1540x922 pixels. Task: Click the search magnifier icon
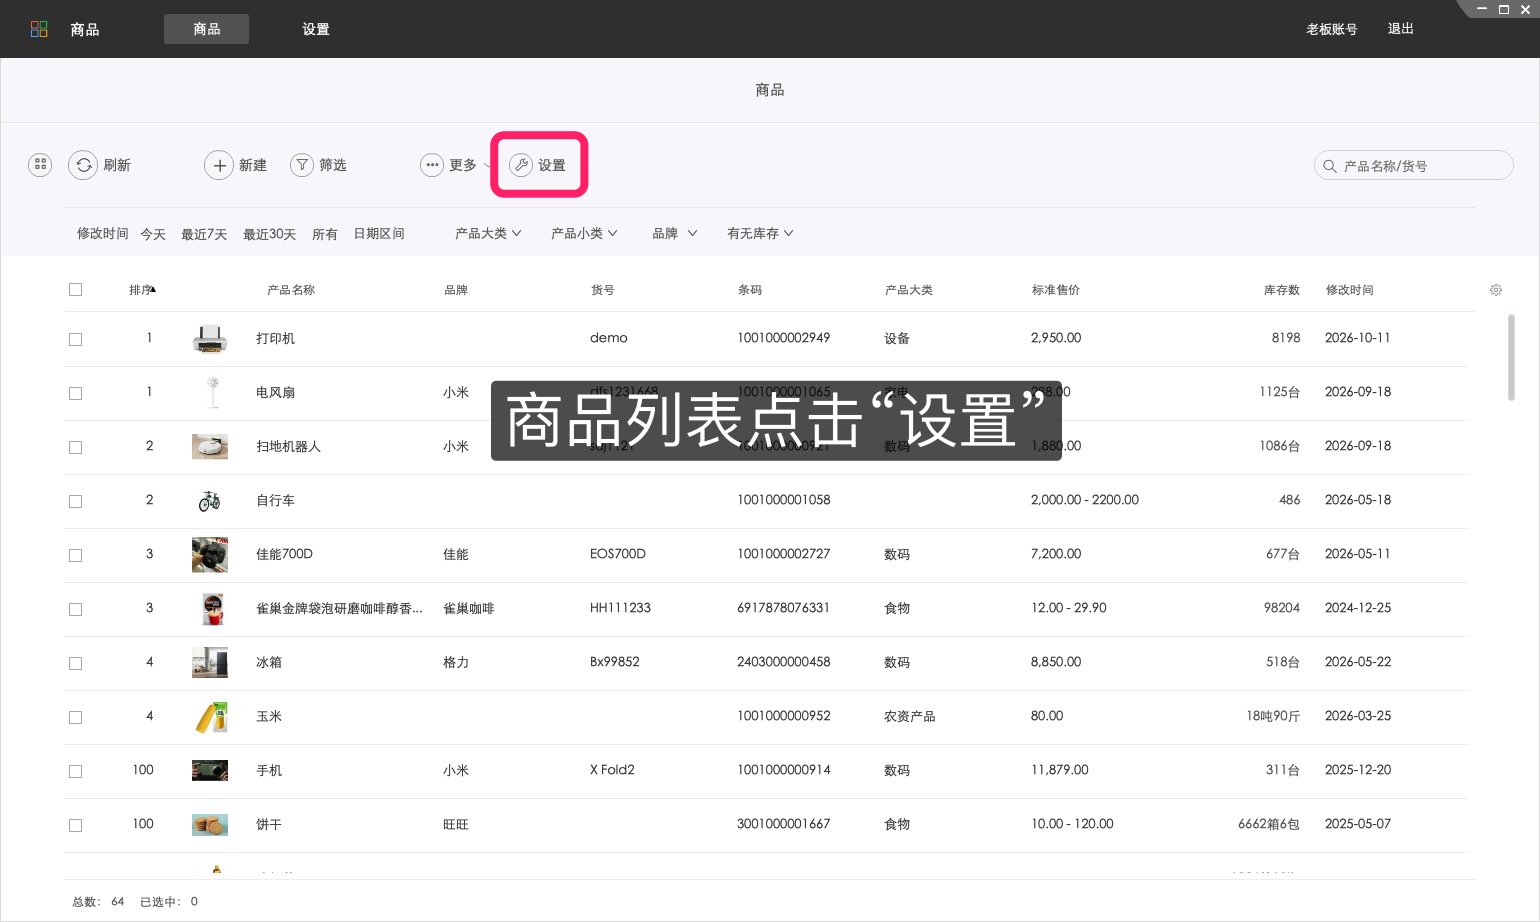(1330, 166)
